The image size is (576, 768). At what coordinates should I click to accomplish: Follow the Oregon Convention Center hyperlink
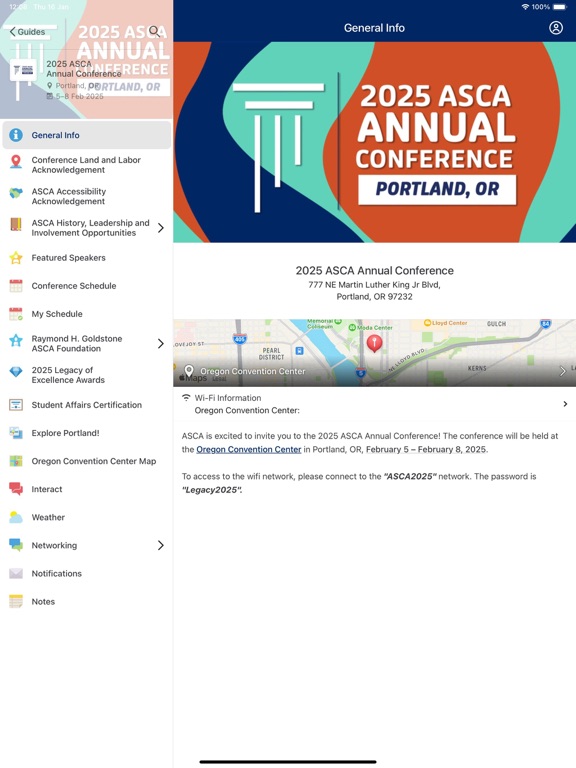tap(248, 449)
